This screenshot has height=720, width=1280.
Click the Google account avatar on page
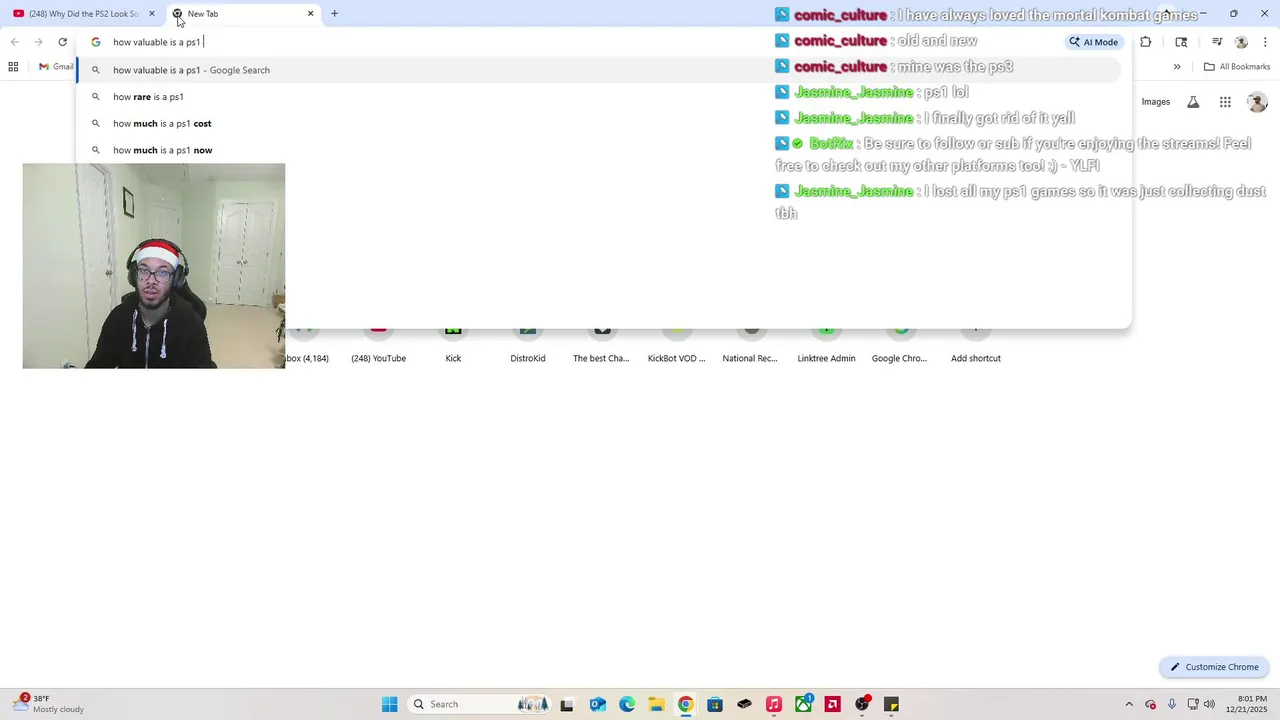pyautogui.click(x=1257, y=102)
